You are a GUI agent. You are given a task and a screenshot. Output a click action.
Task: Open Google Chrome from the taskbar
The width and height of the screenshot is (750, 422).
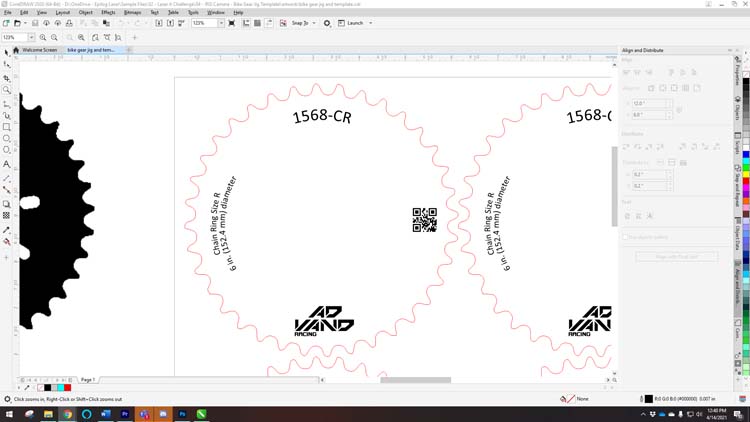tap(67, 414)
